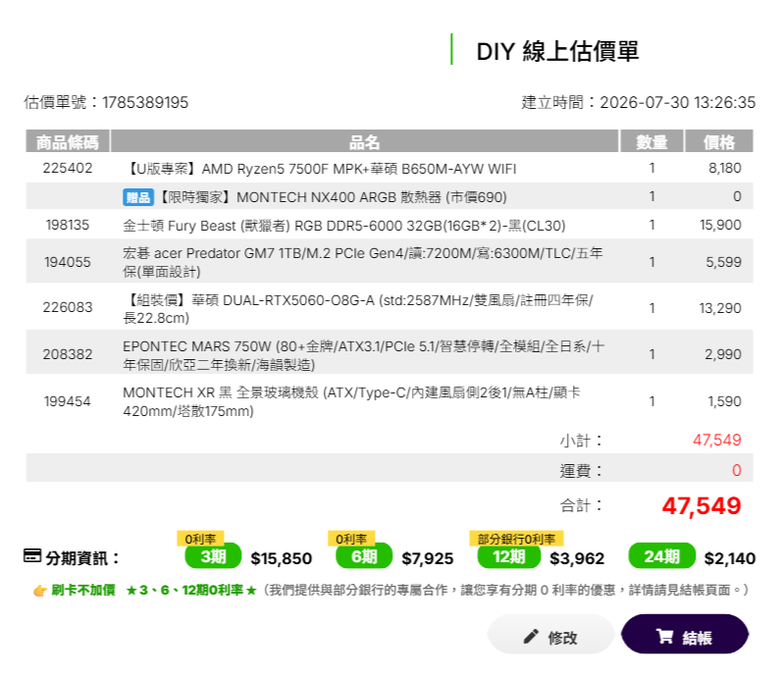Viewport: 780px width, 678px height.
Task: Click the blue 贈品 badge
Action: click(x=138, y=197)
